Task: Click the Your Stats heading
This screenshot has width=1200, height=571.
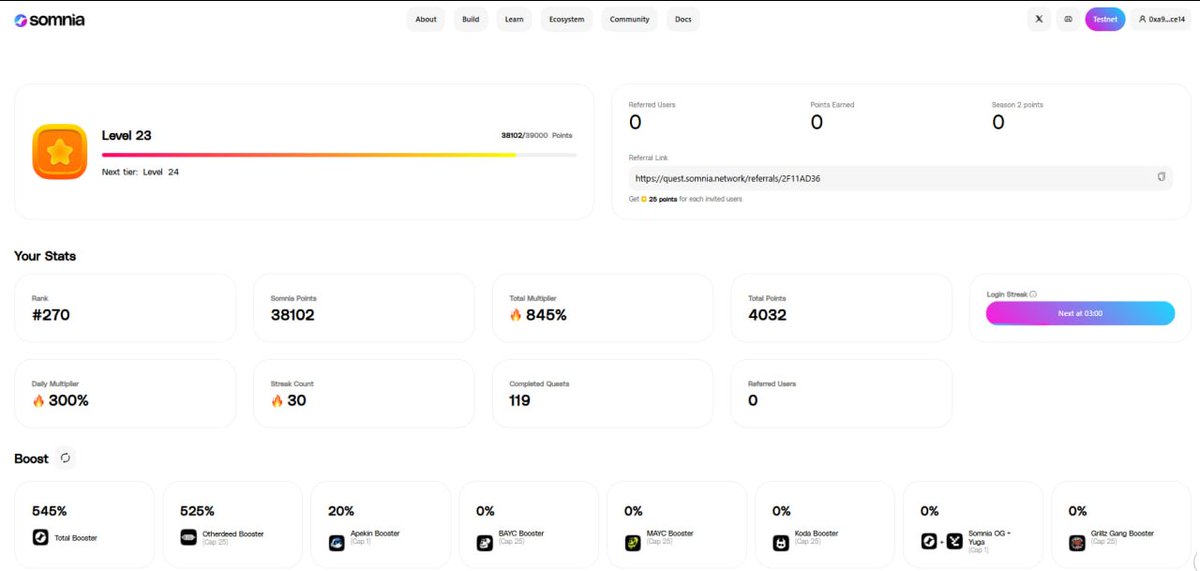Action: pos(45,256)
